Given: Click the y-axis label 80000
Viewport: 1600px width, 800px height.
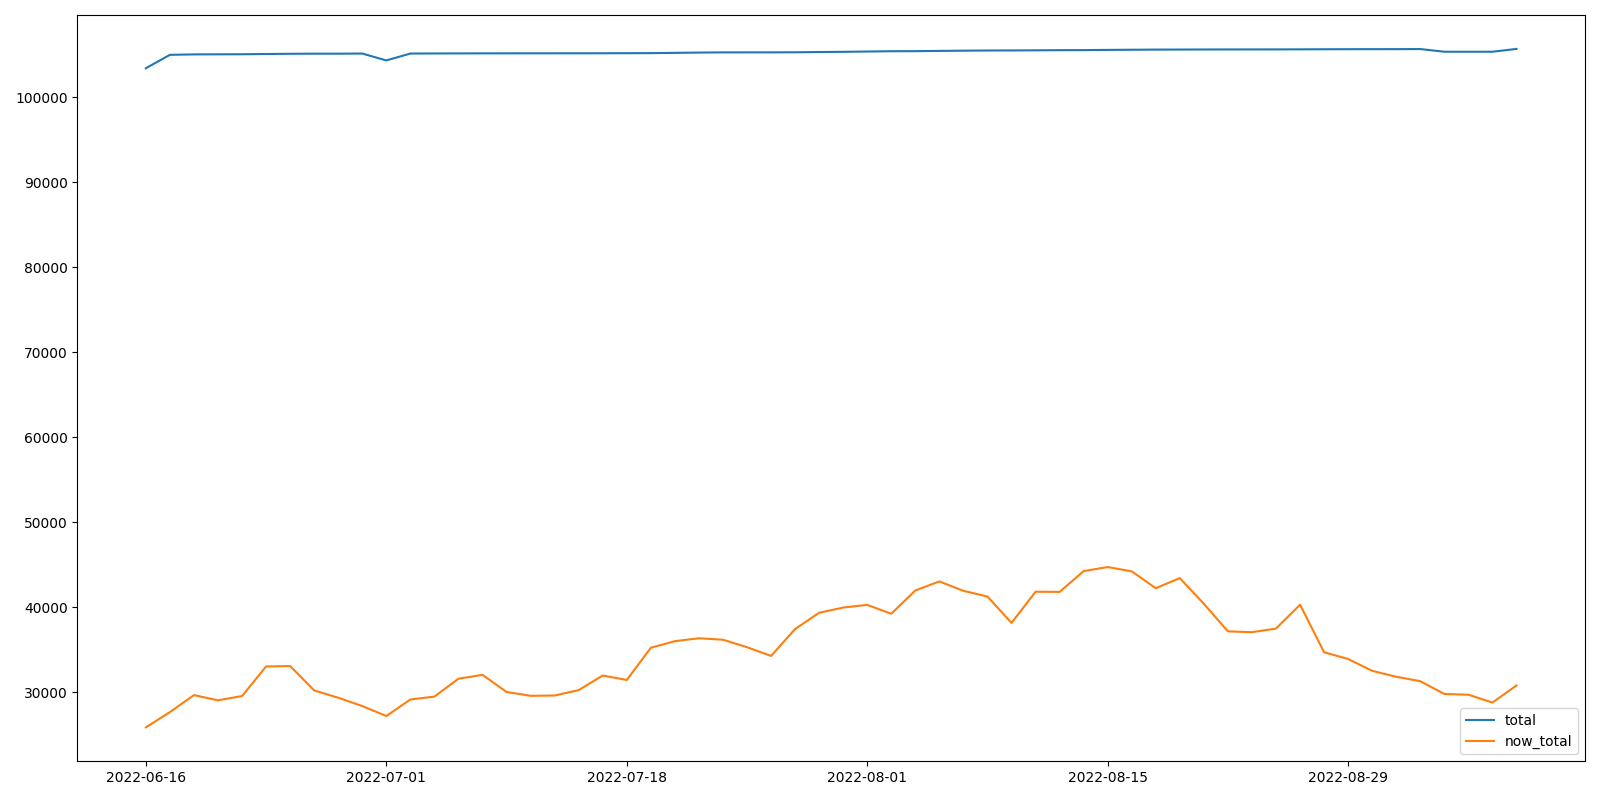Looking at the screenshot, I should [x=46, y=268].
